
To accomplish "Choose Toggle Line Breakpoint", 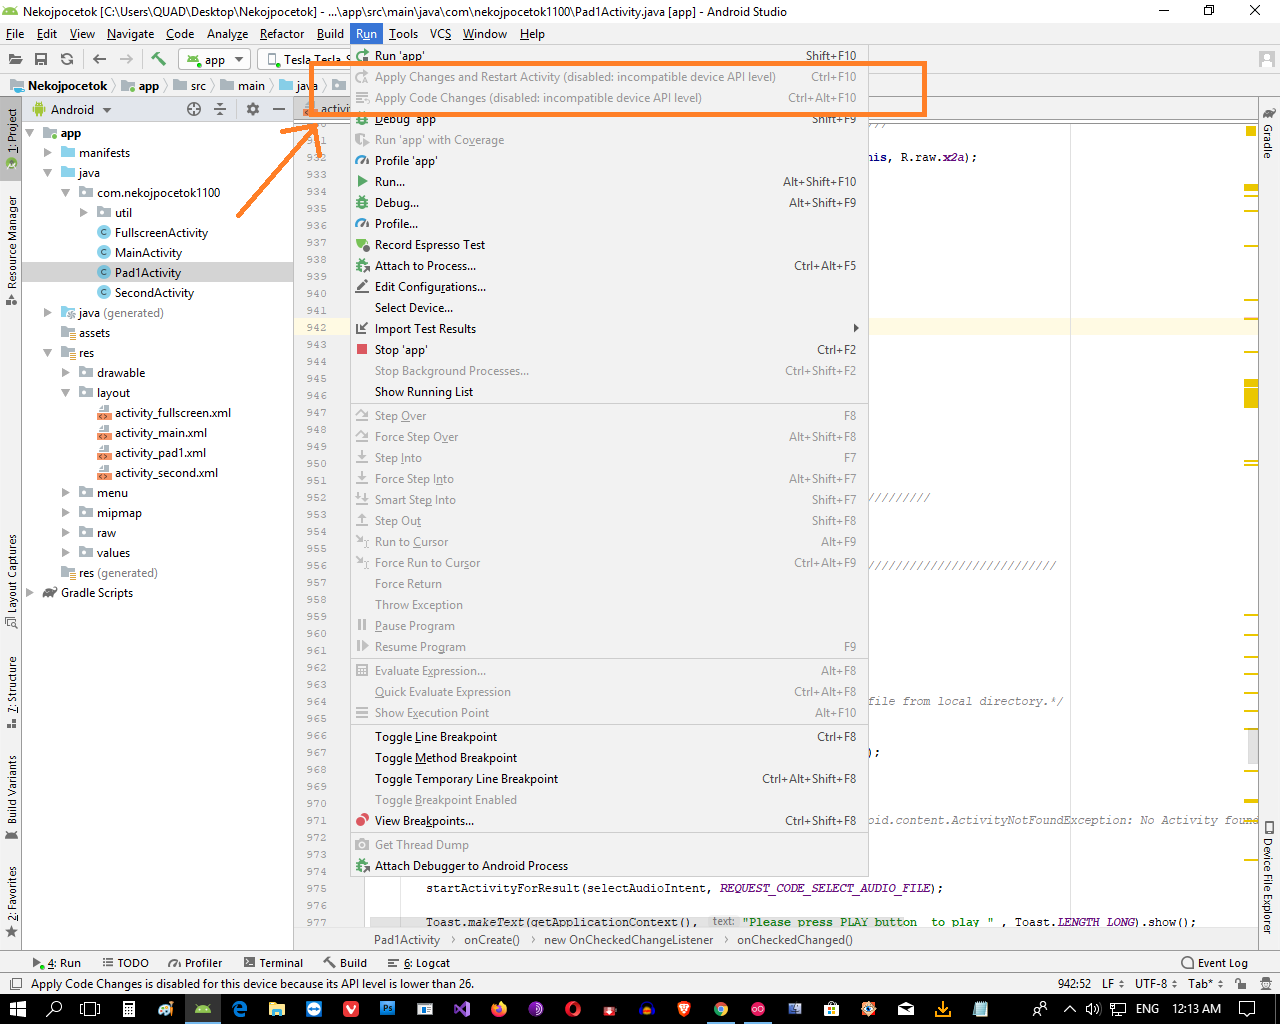I will coord(609,737).
